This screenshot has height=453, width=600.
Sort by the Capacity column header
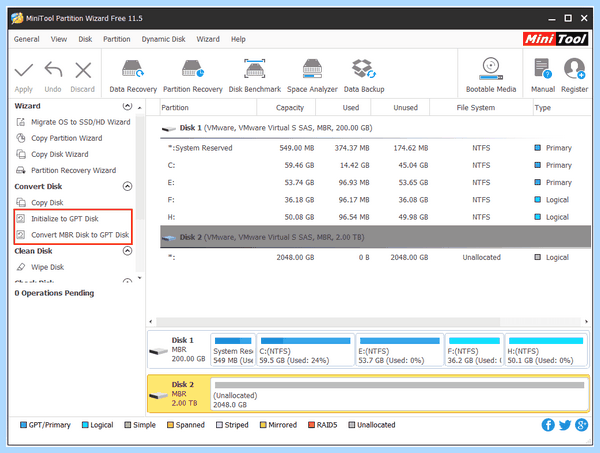pyautogui.click(x=286, y=108)
